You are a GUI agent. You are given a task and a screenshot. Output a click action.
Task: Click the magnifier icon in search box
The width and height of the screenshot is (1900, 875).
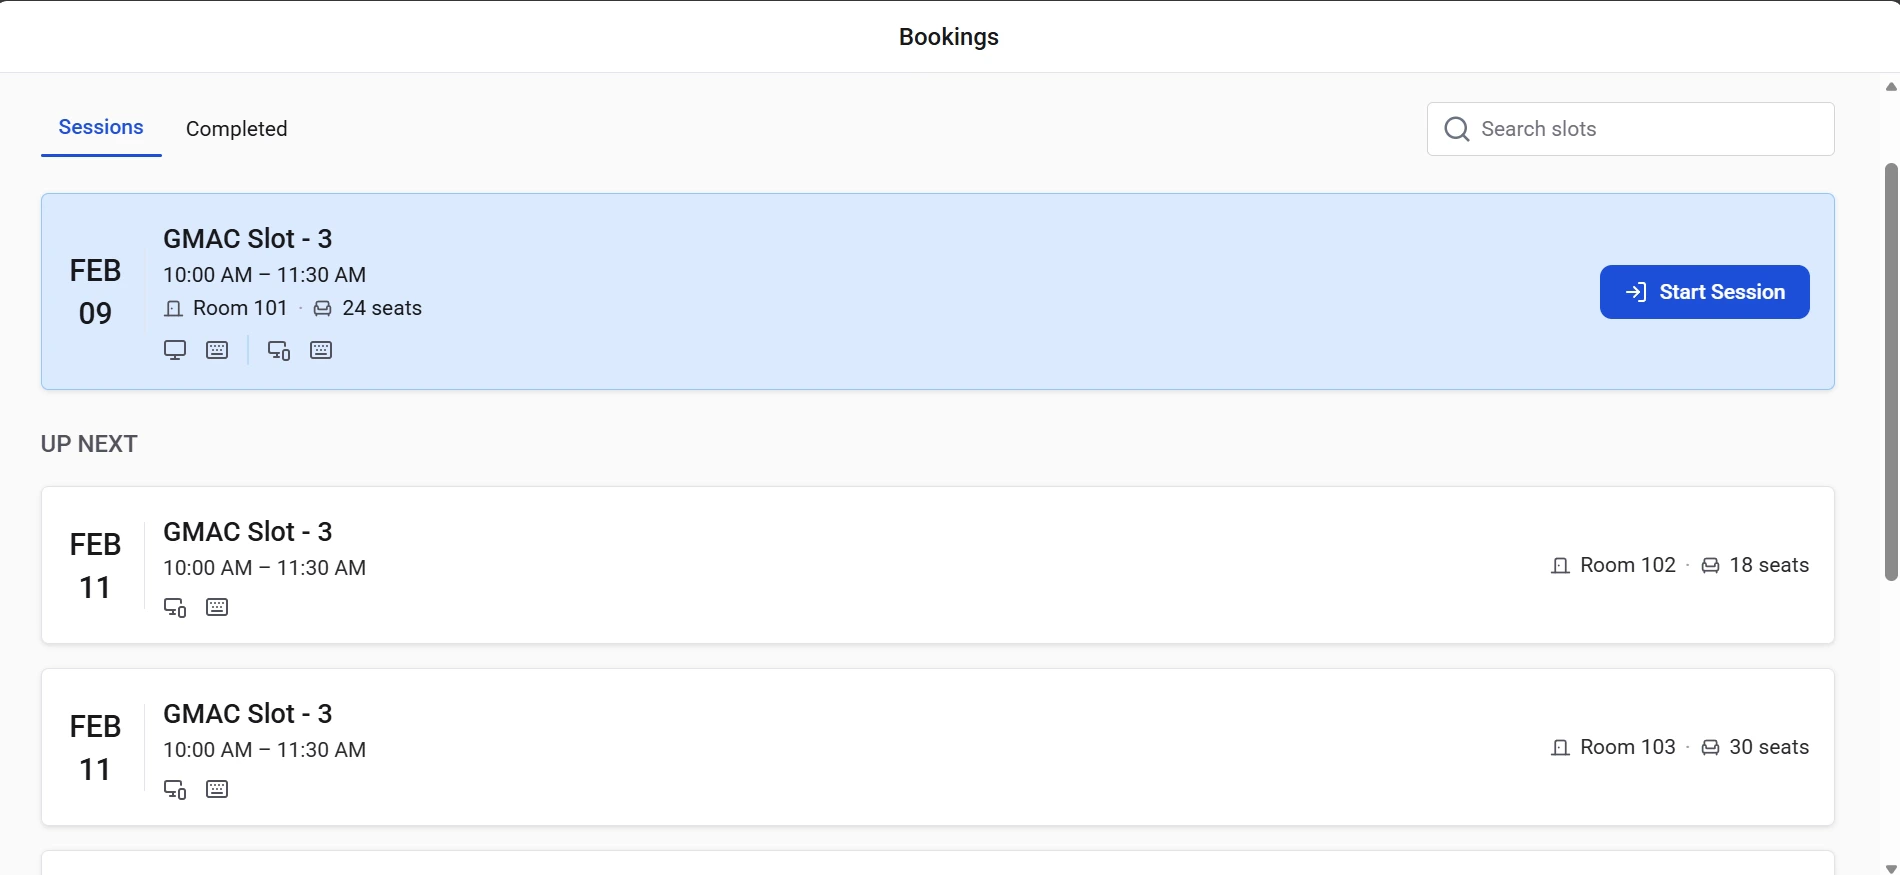[x=1457, y=129]
